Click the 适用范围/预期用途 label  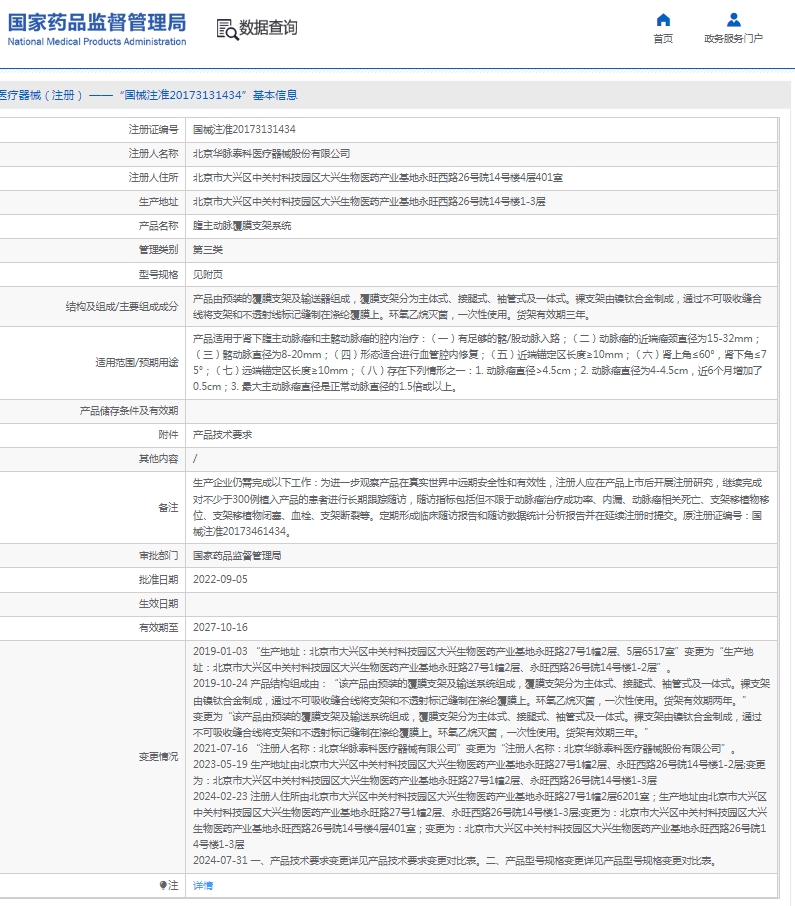(137, 362)
